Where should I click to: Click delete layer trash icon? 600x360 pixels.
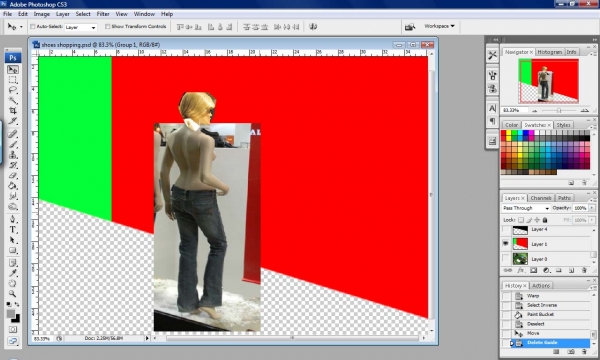(584, 270)
